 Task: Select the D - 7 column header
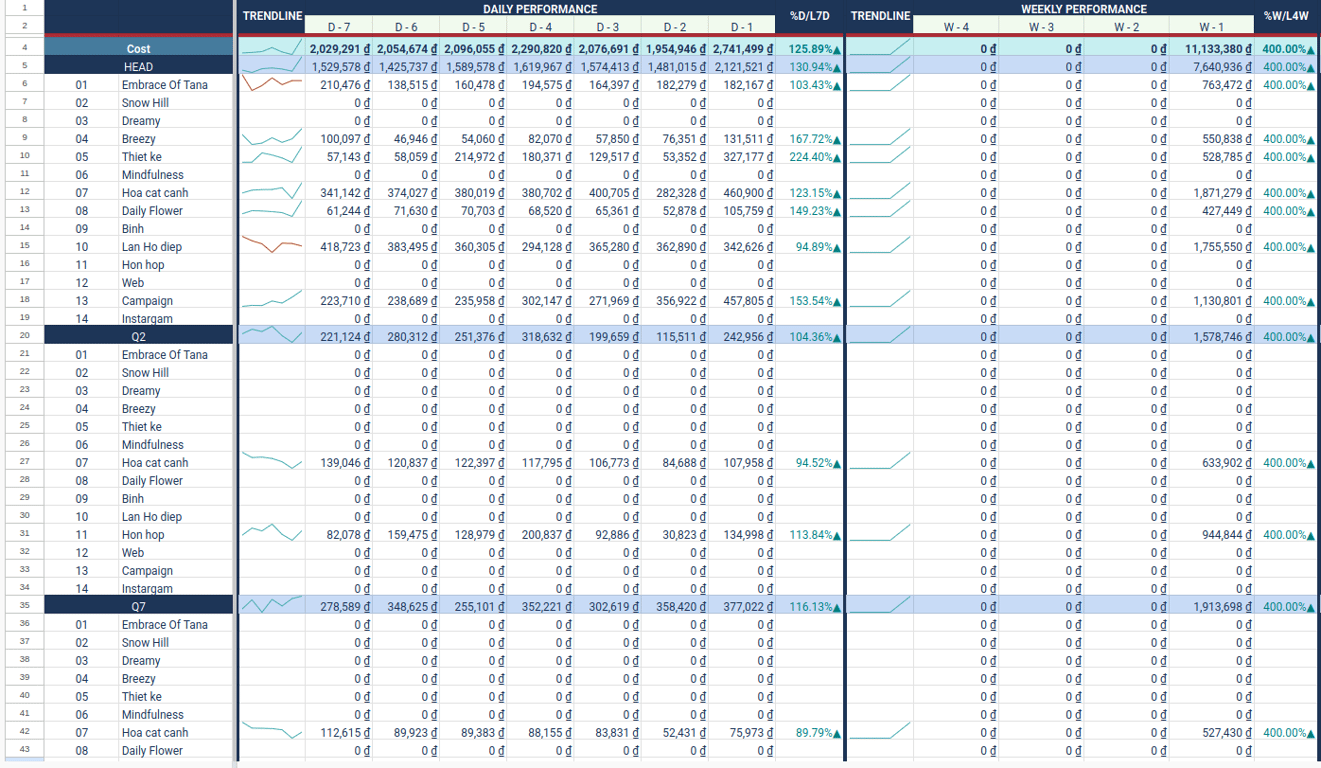338,26
